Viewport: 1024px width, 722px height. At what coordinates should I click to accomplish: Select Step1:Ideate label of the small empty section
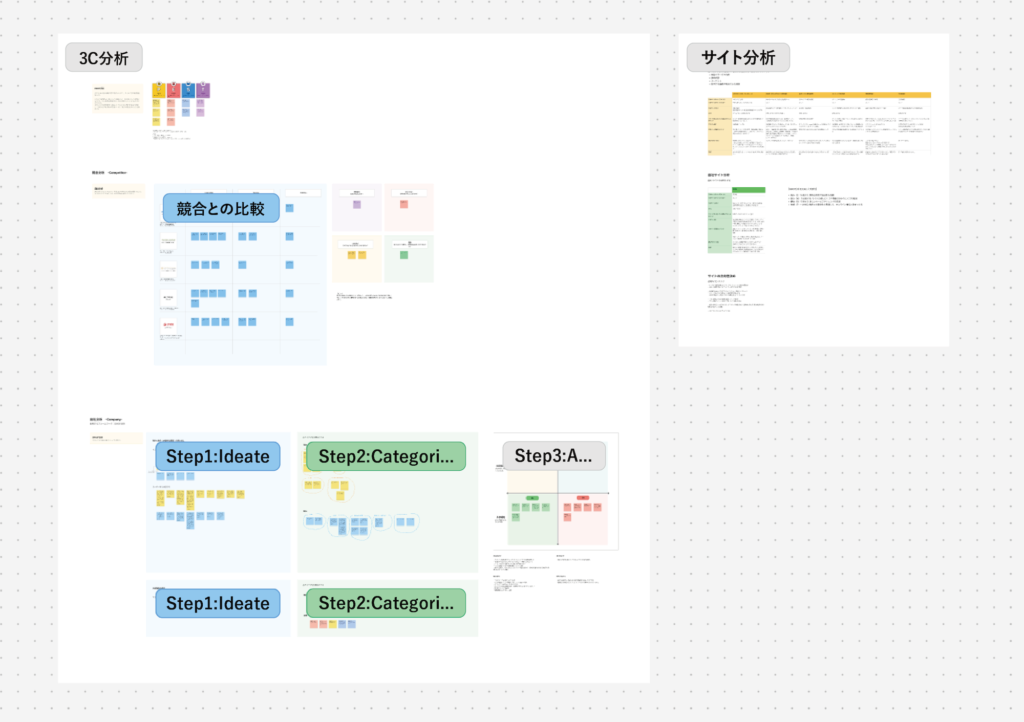pyautogui.click(x=217, y=603)
